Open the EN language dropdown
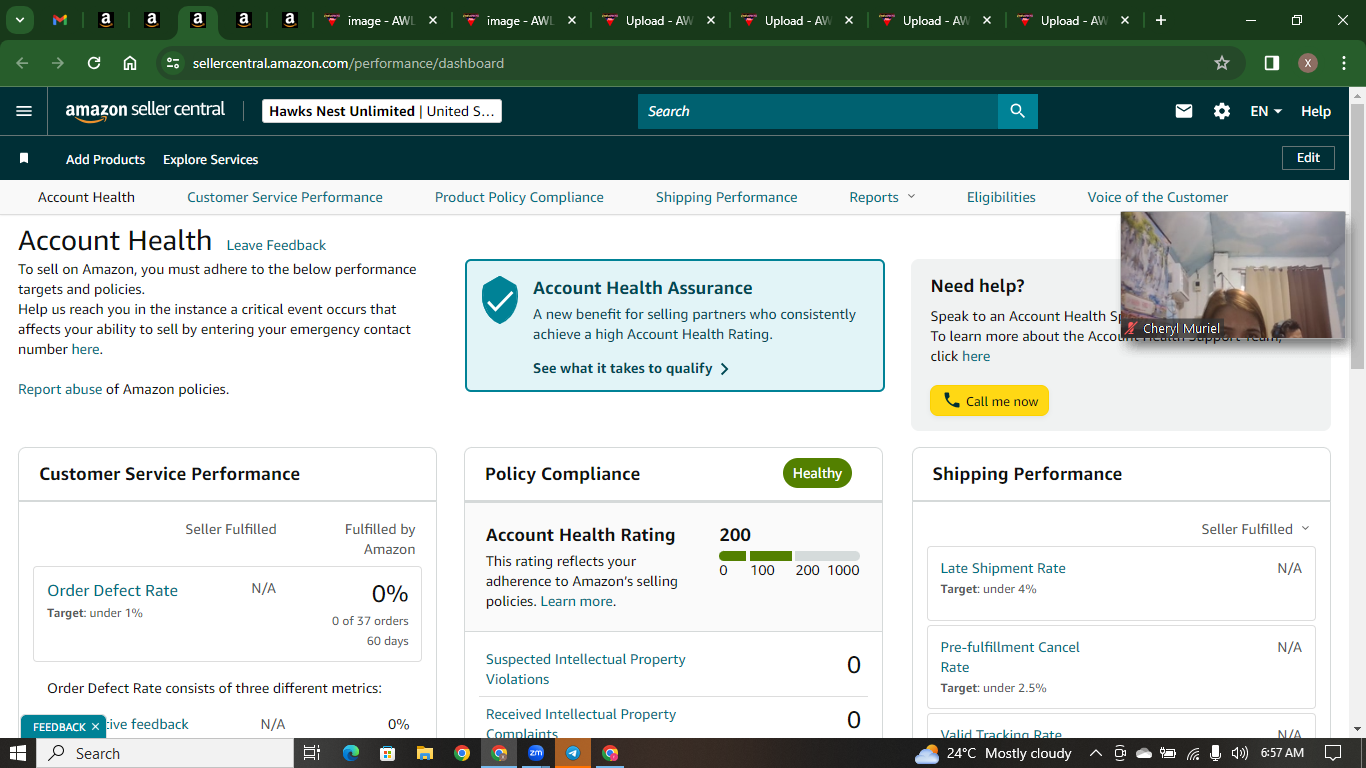The image size is (1366, 768). 1266,111
